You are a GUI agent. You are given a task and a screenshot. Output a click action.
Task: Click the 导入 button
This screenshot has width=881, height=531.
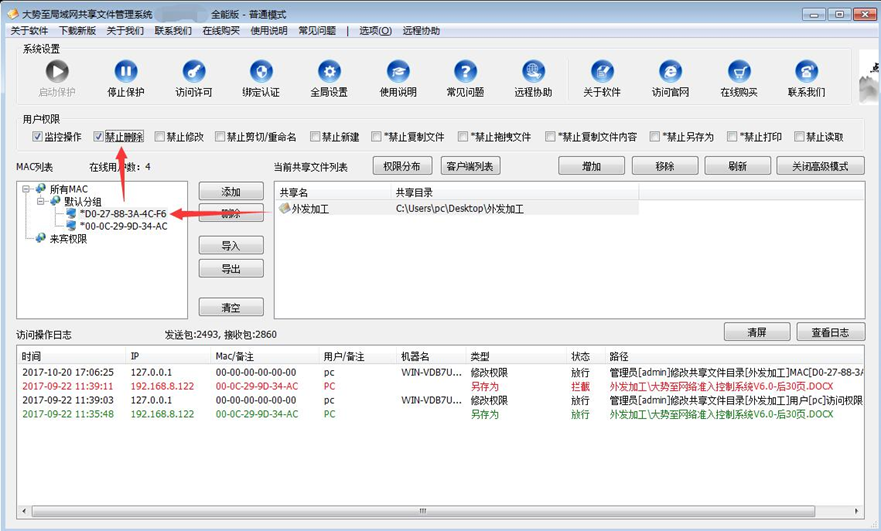231,246
